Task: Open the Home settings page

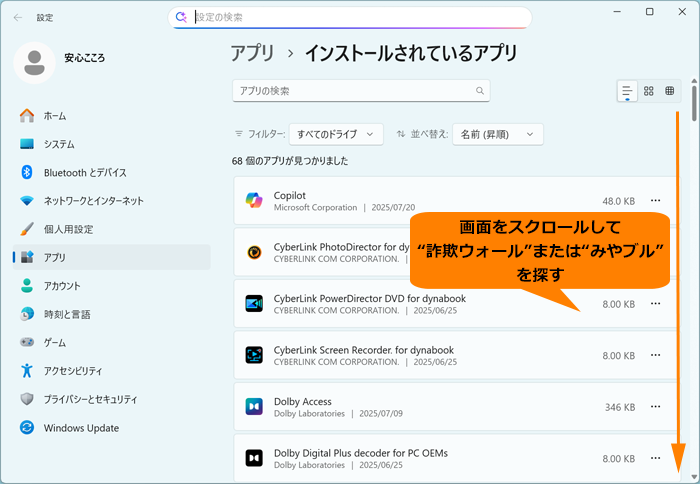Action: [x=112, y=116]
